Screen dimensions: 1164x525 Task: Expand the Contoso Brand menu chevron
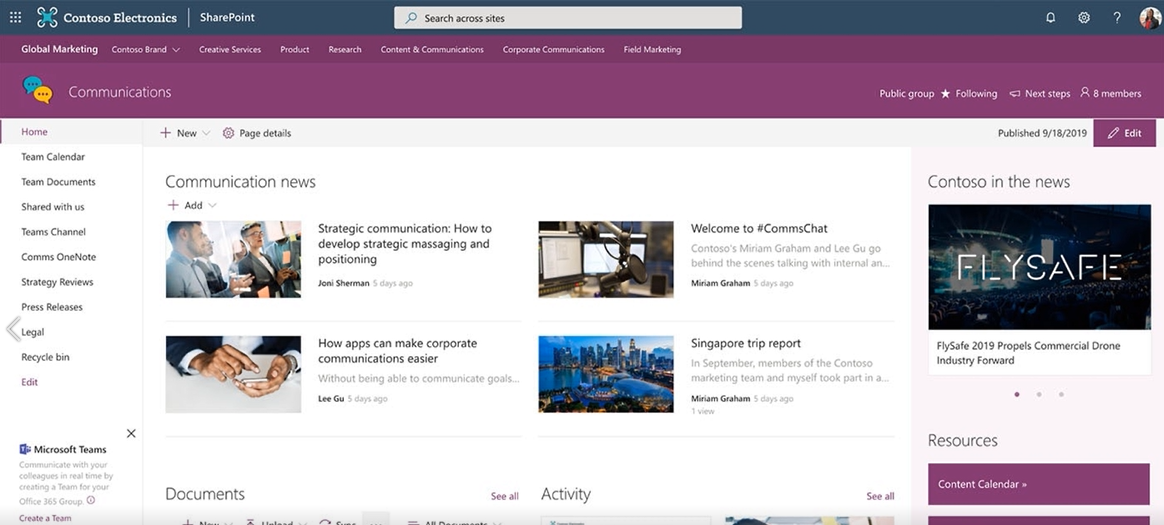176,50
